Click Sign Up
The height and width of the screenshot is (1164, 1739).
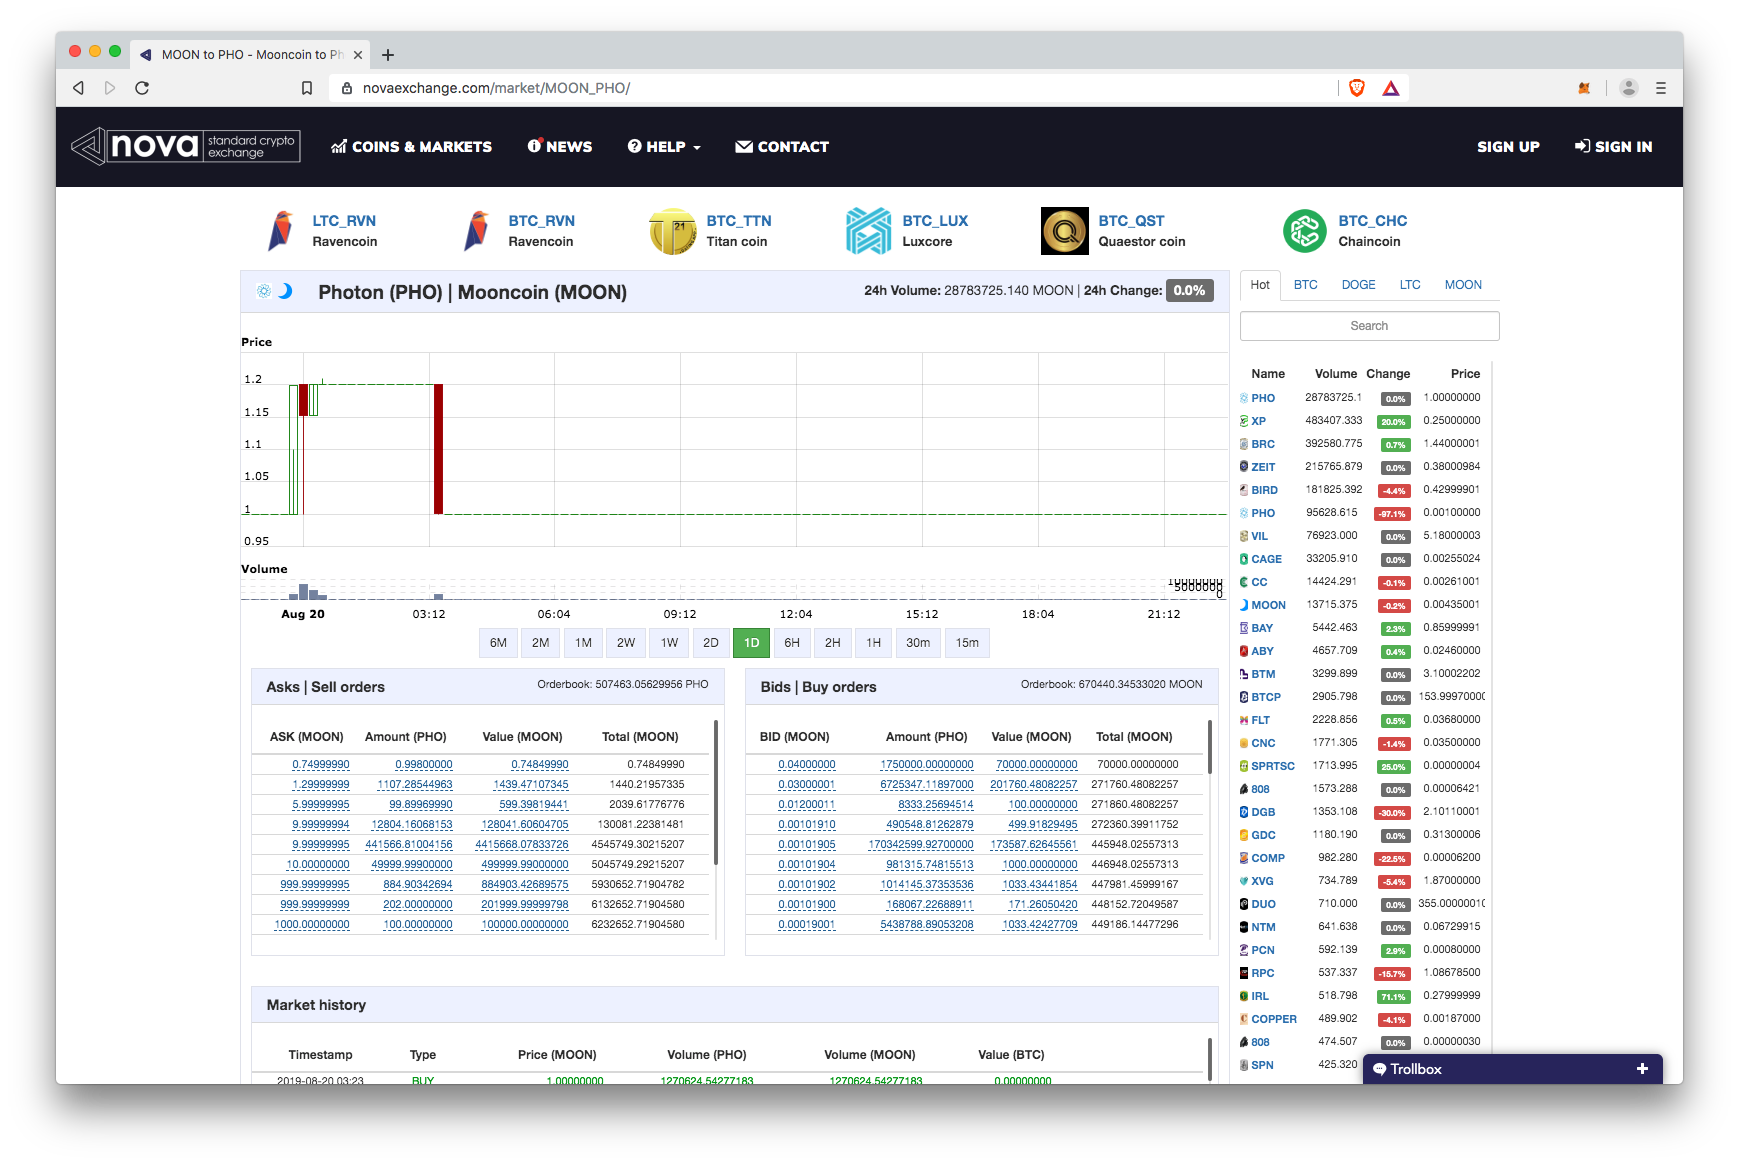coord(1508,147)
